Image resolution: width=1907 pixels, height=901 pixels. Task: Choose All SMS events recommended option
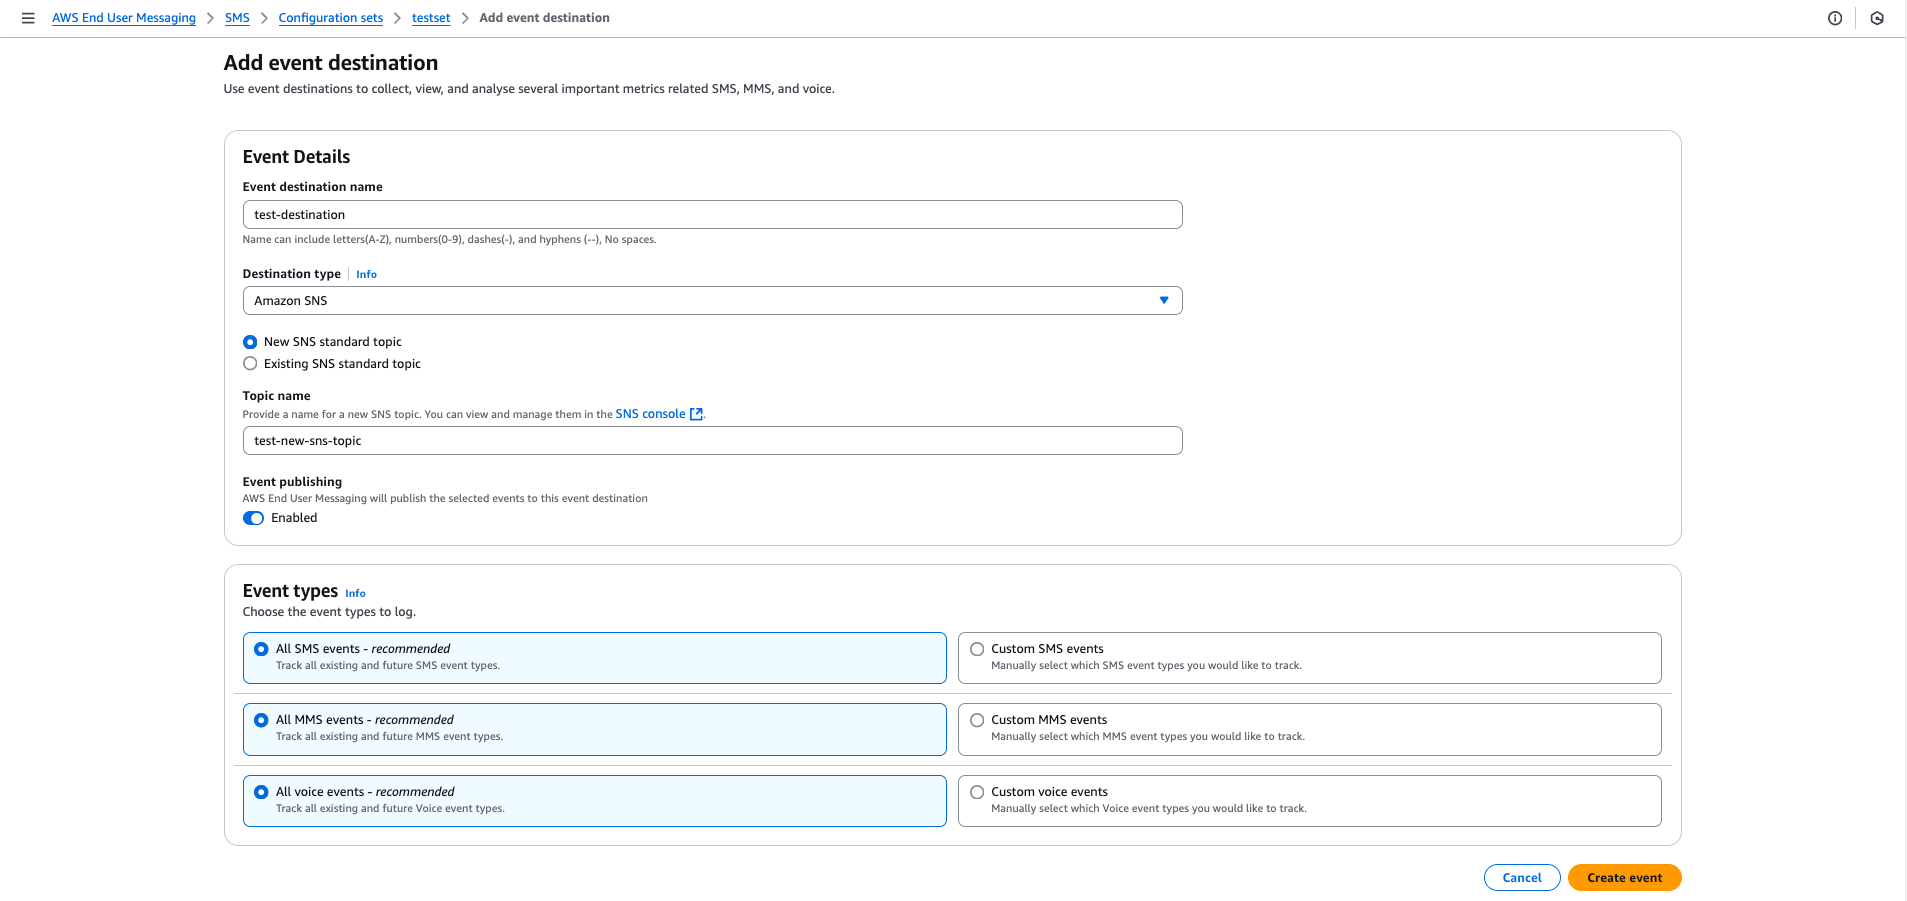coord(594,658)
